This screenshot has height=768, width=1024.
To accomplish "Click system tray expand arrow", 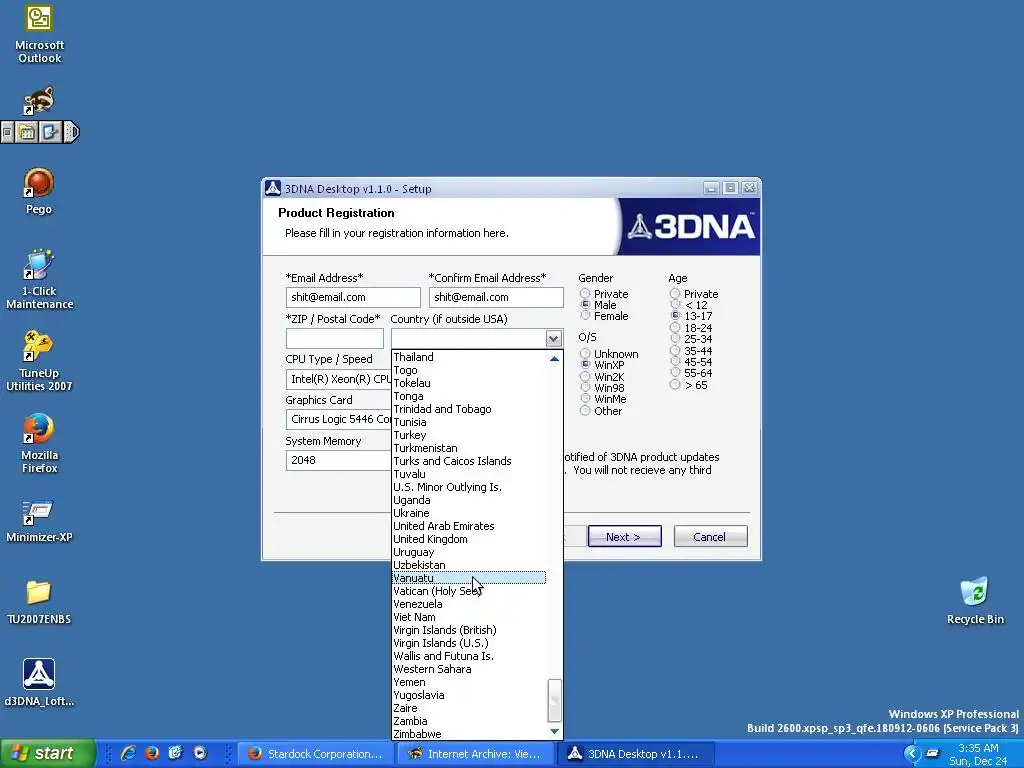I will point(911,753).
